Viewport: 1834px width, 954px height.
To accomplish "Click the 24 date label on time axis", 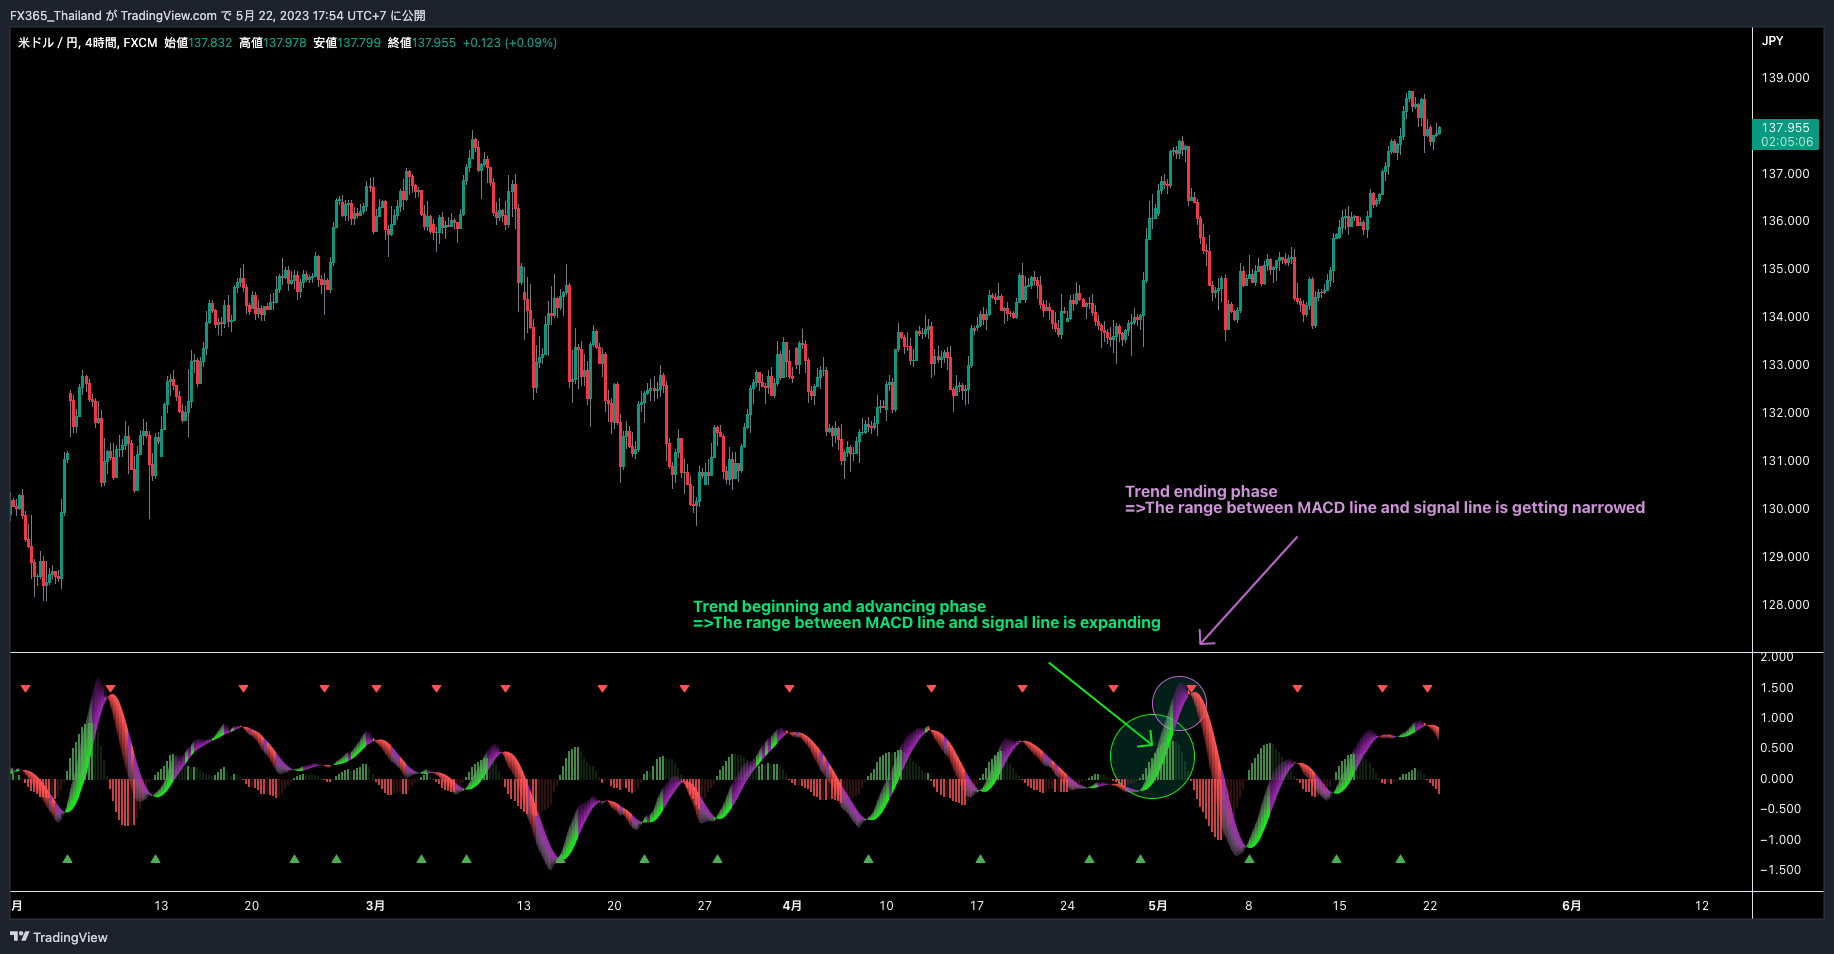I will (1067, 906).
